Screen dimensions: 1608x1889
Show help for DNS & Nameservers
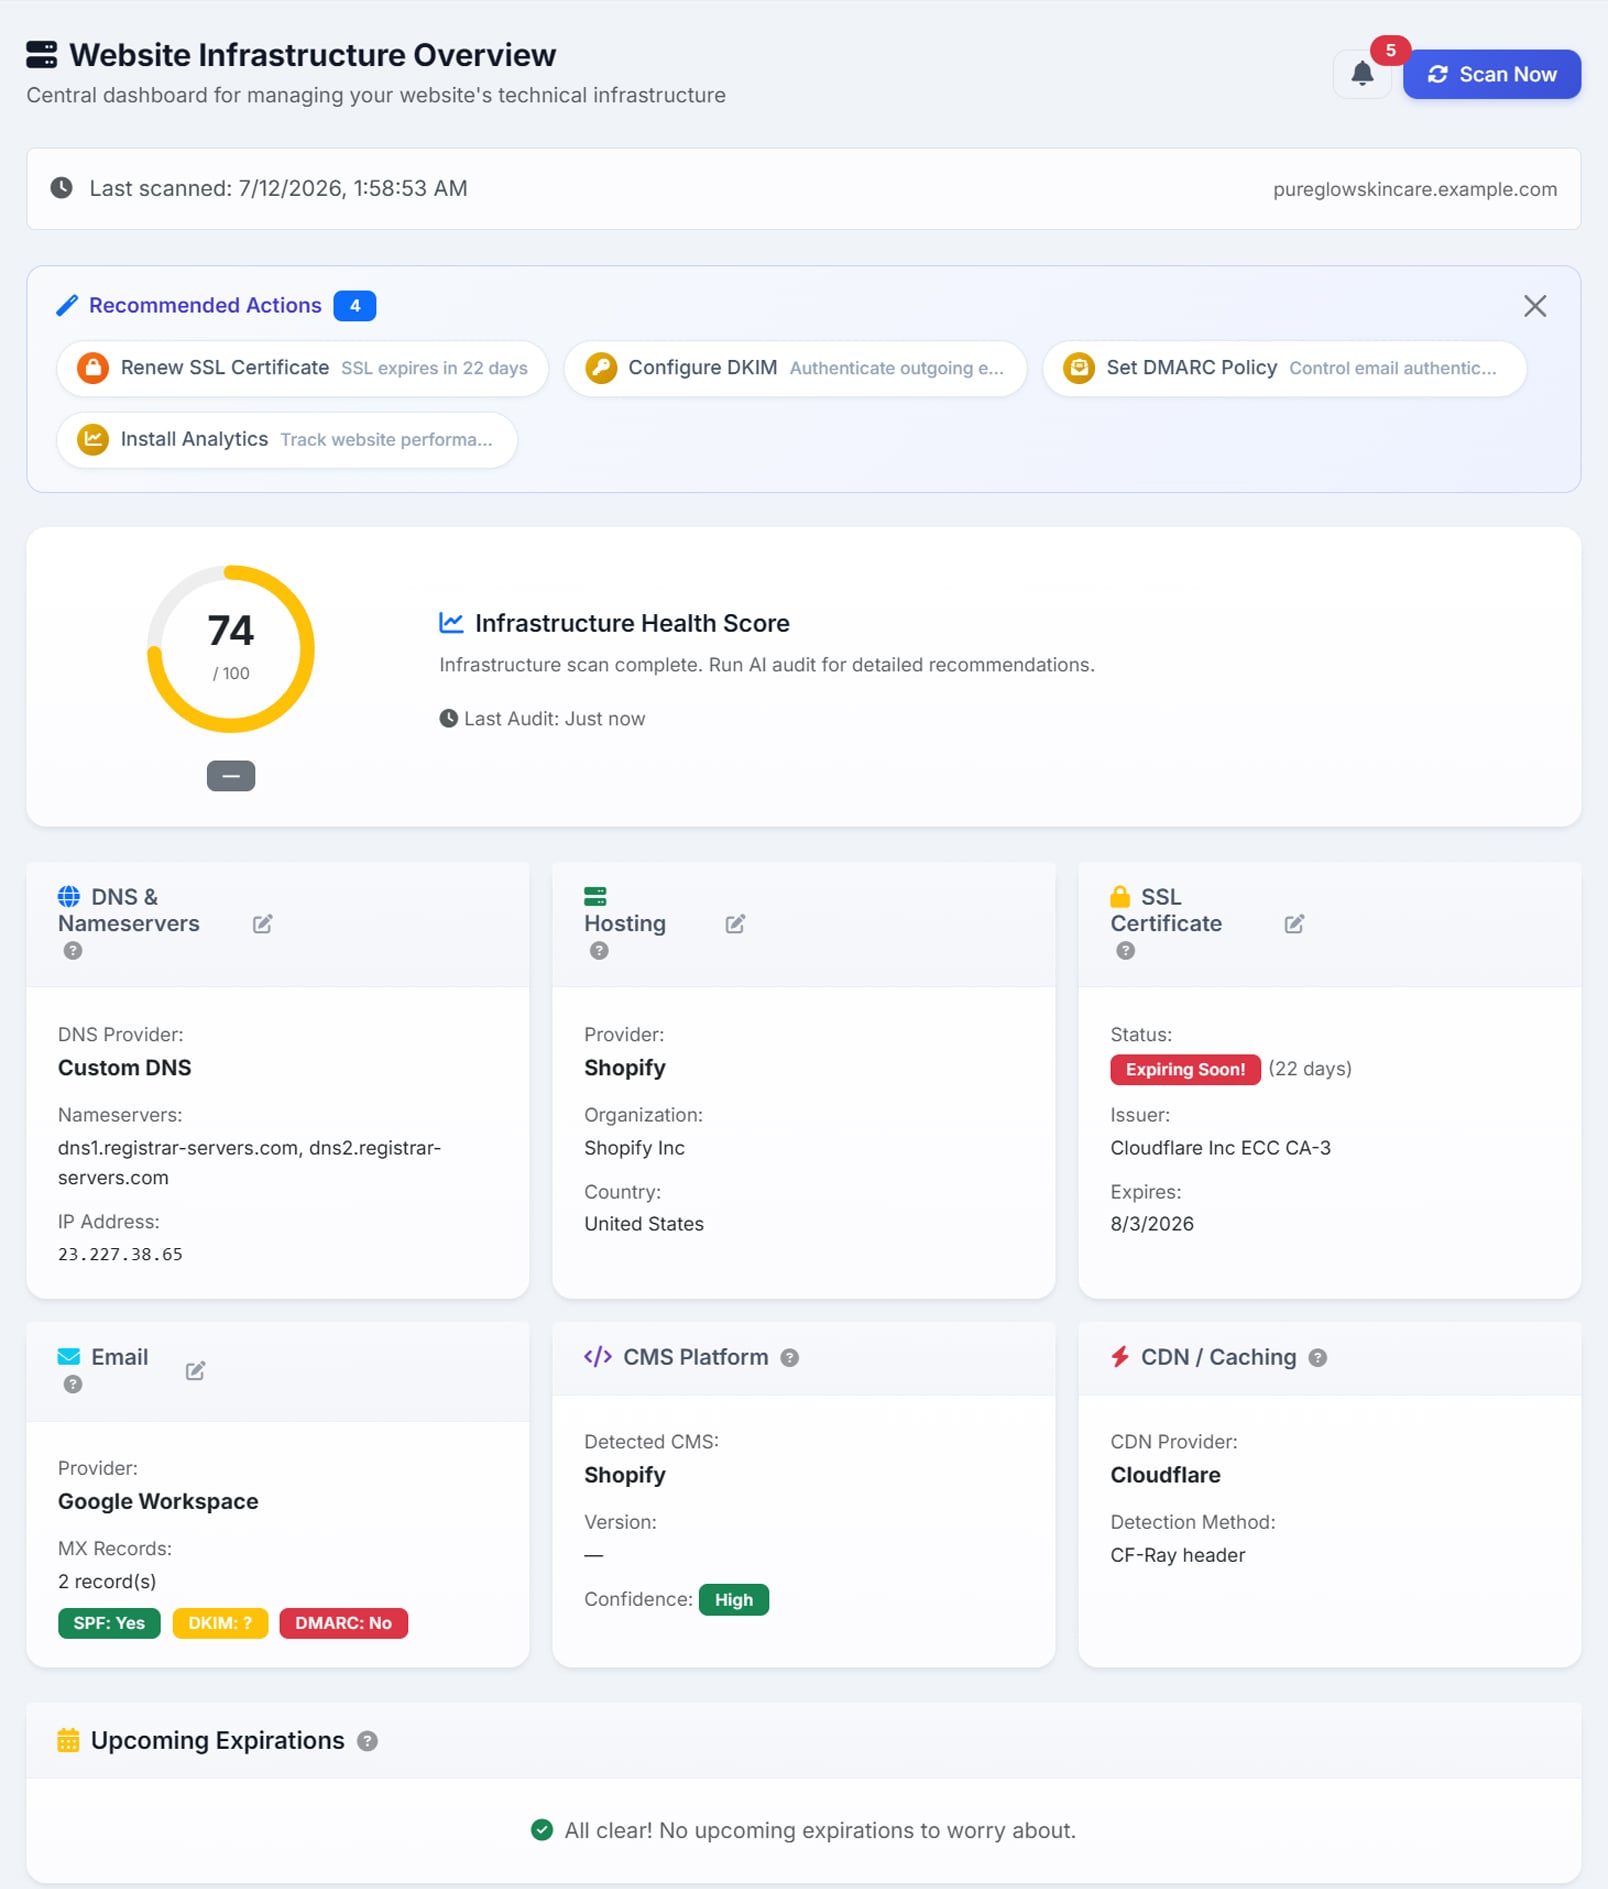click(73, 951)
